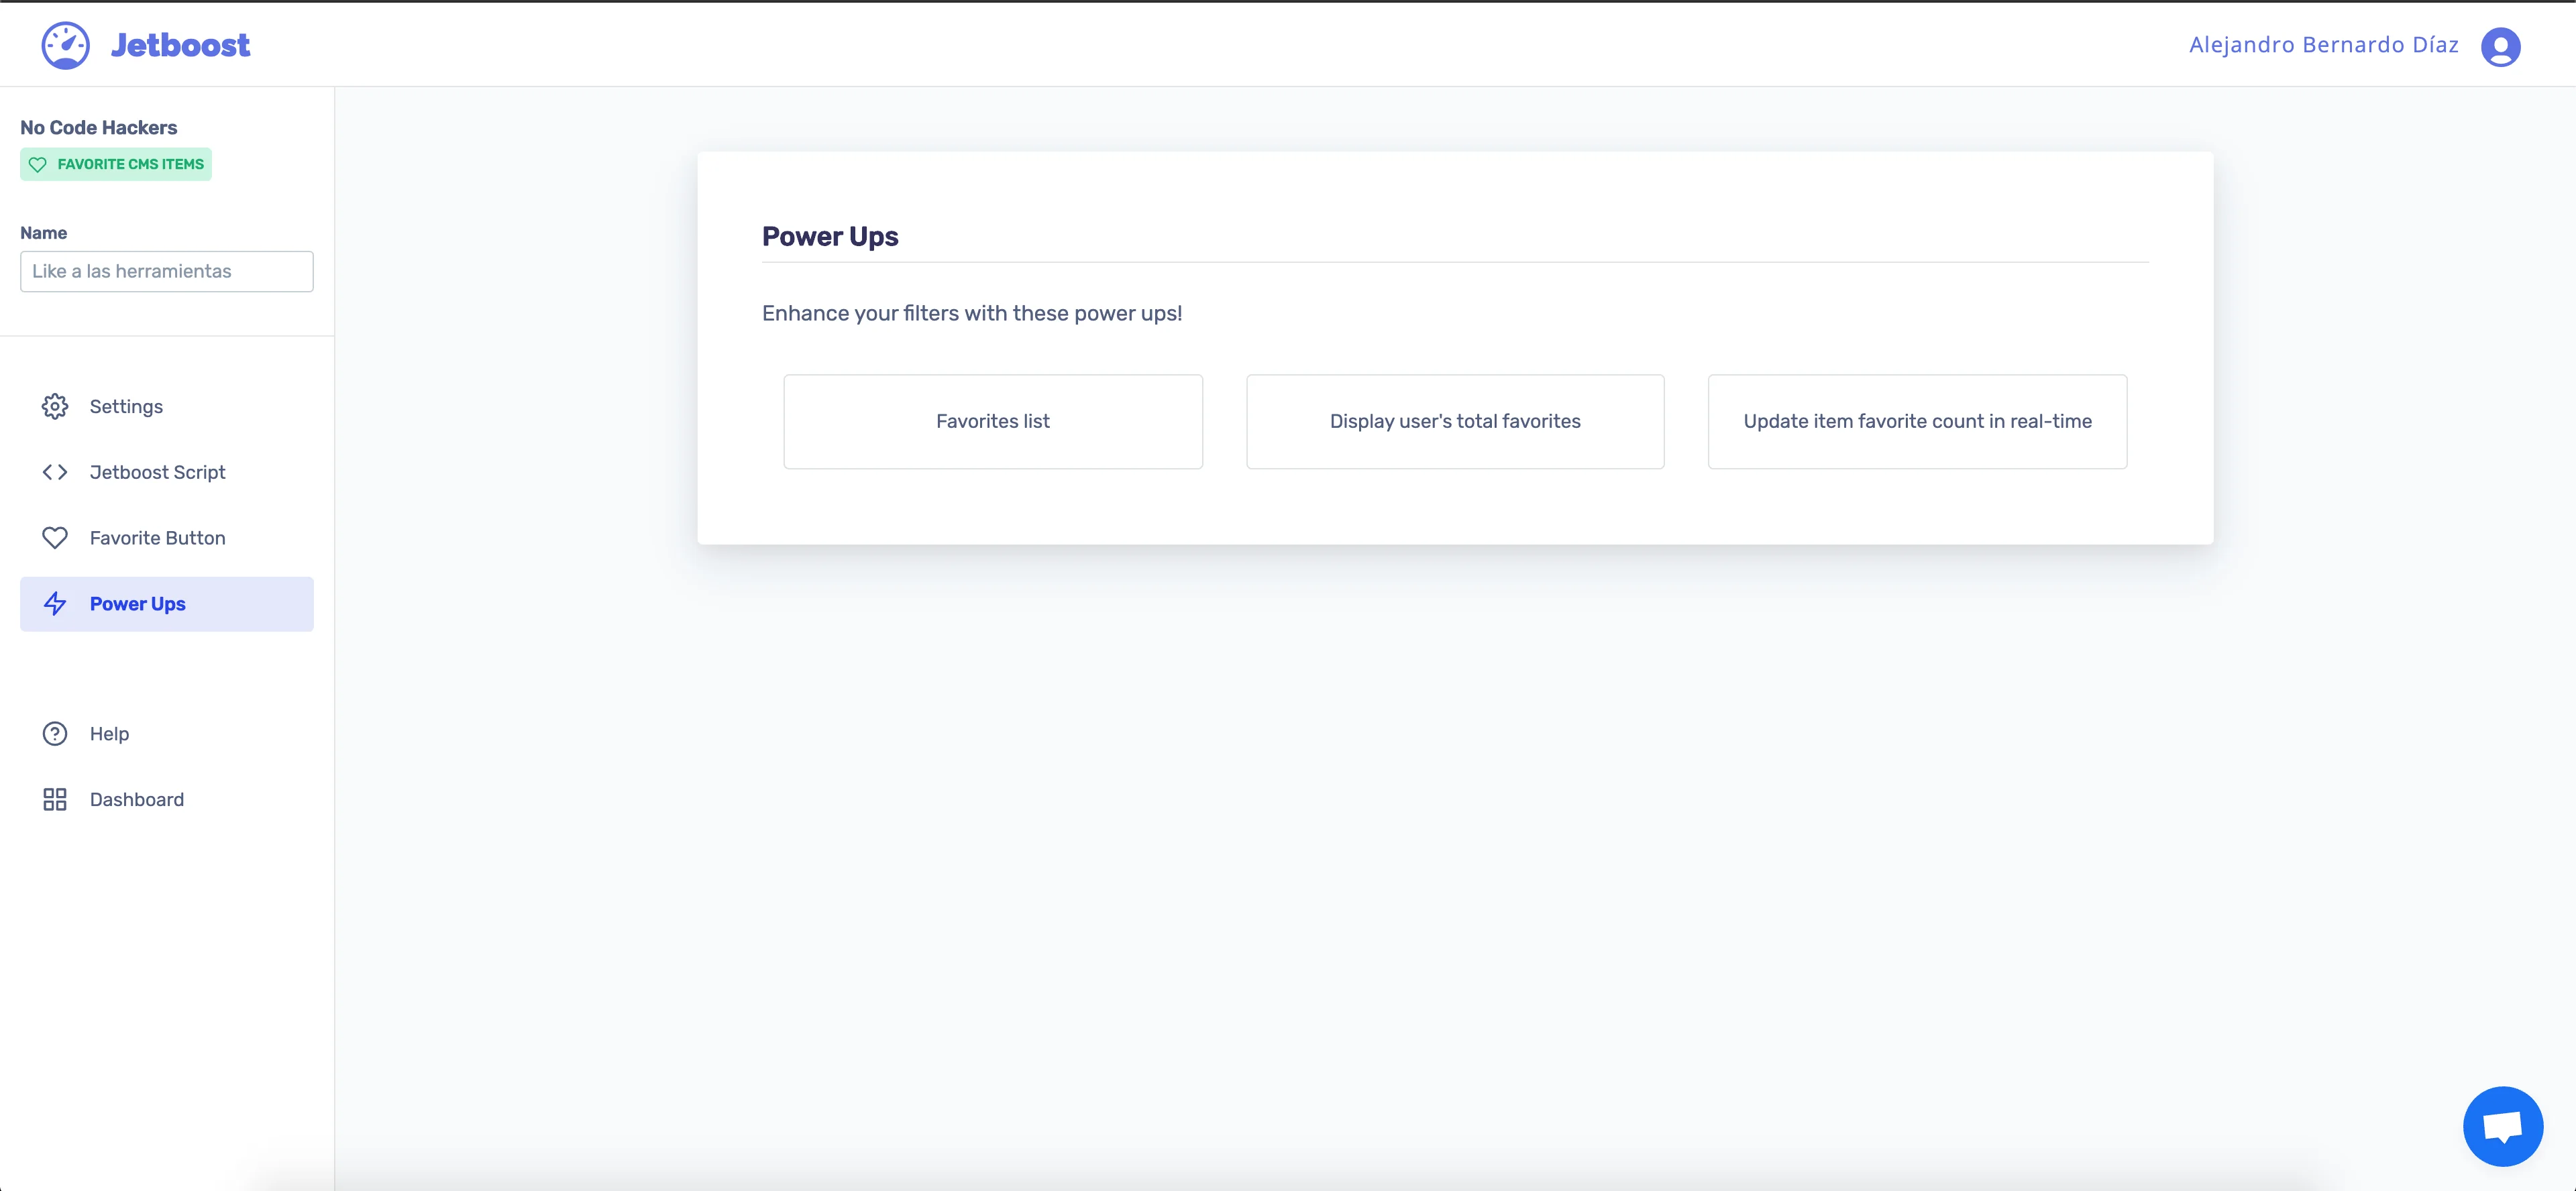Click the Favorite Button heart icon

55,538
